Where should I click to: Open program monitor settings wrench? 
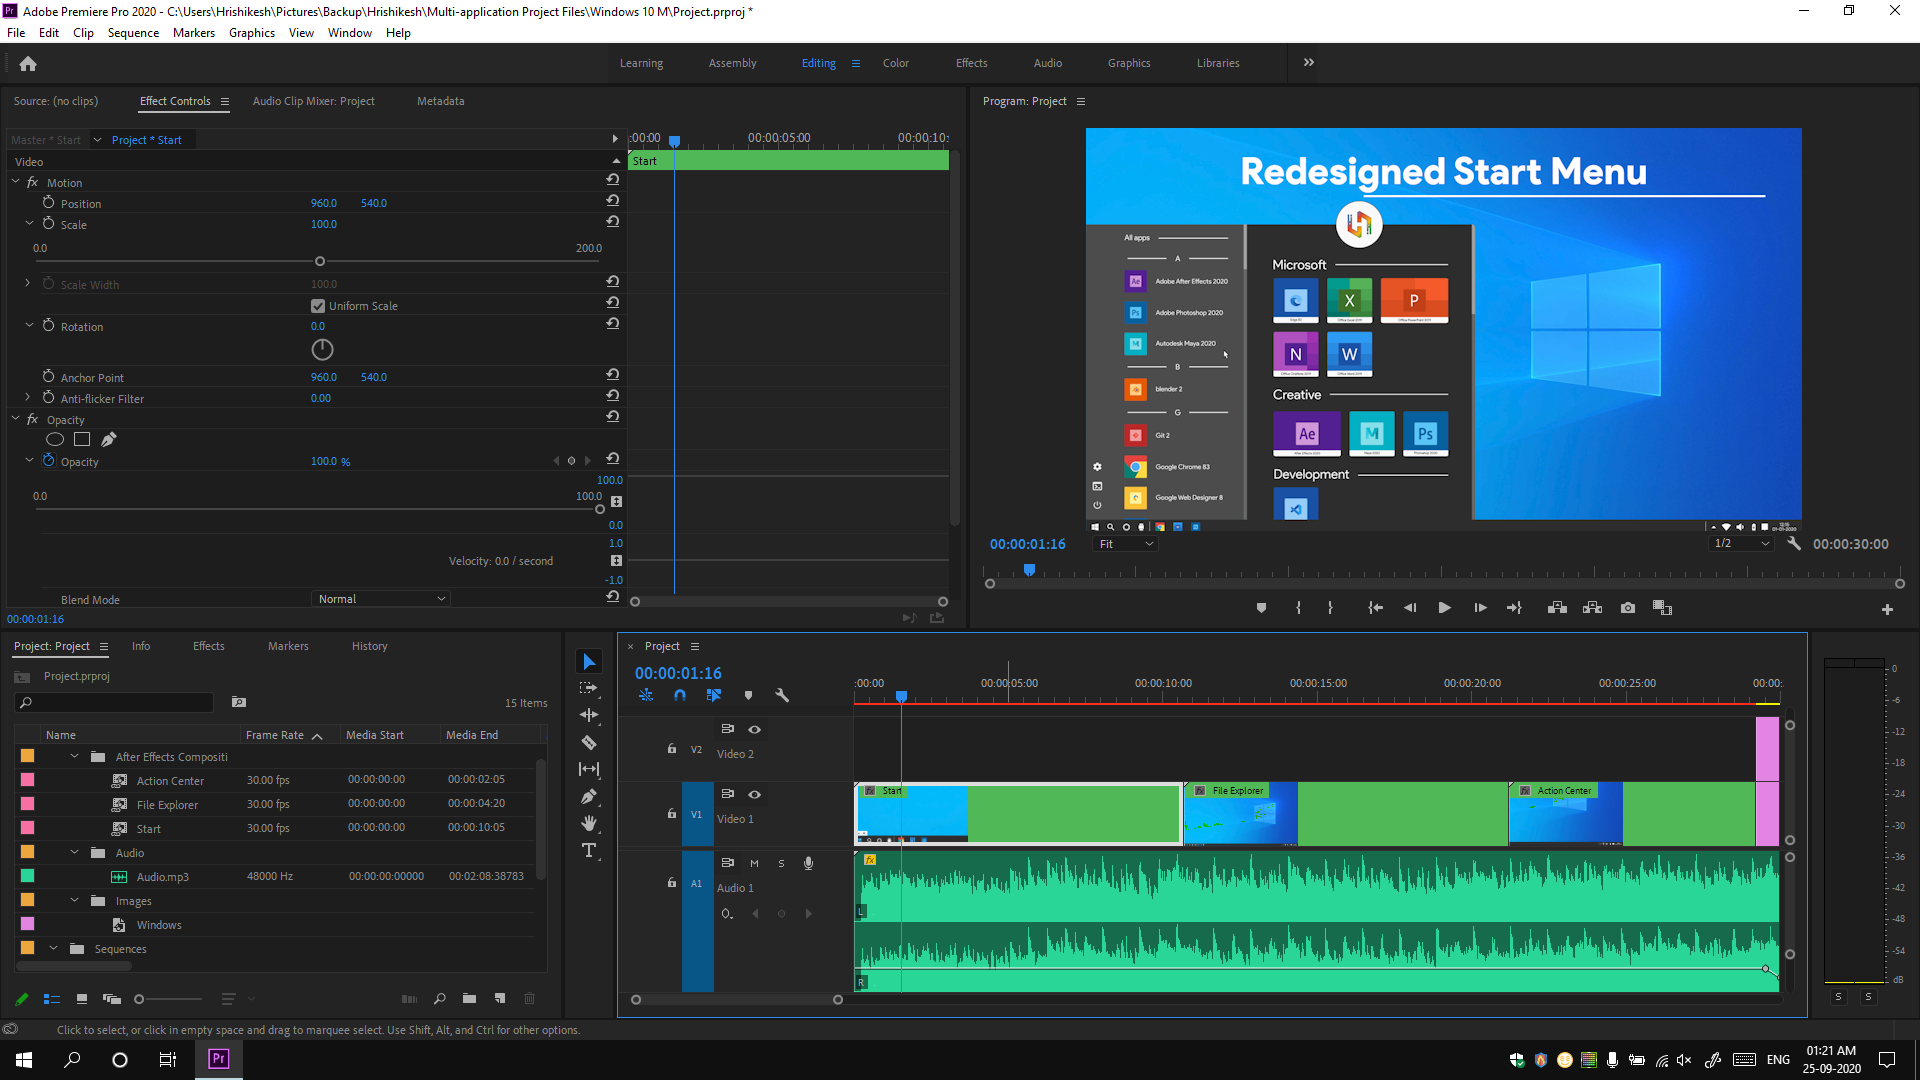pos(1794,544)
